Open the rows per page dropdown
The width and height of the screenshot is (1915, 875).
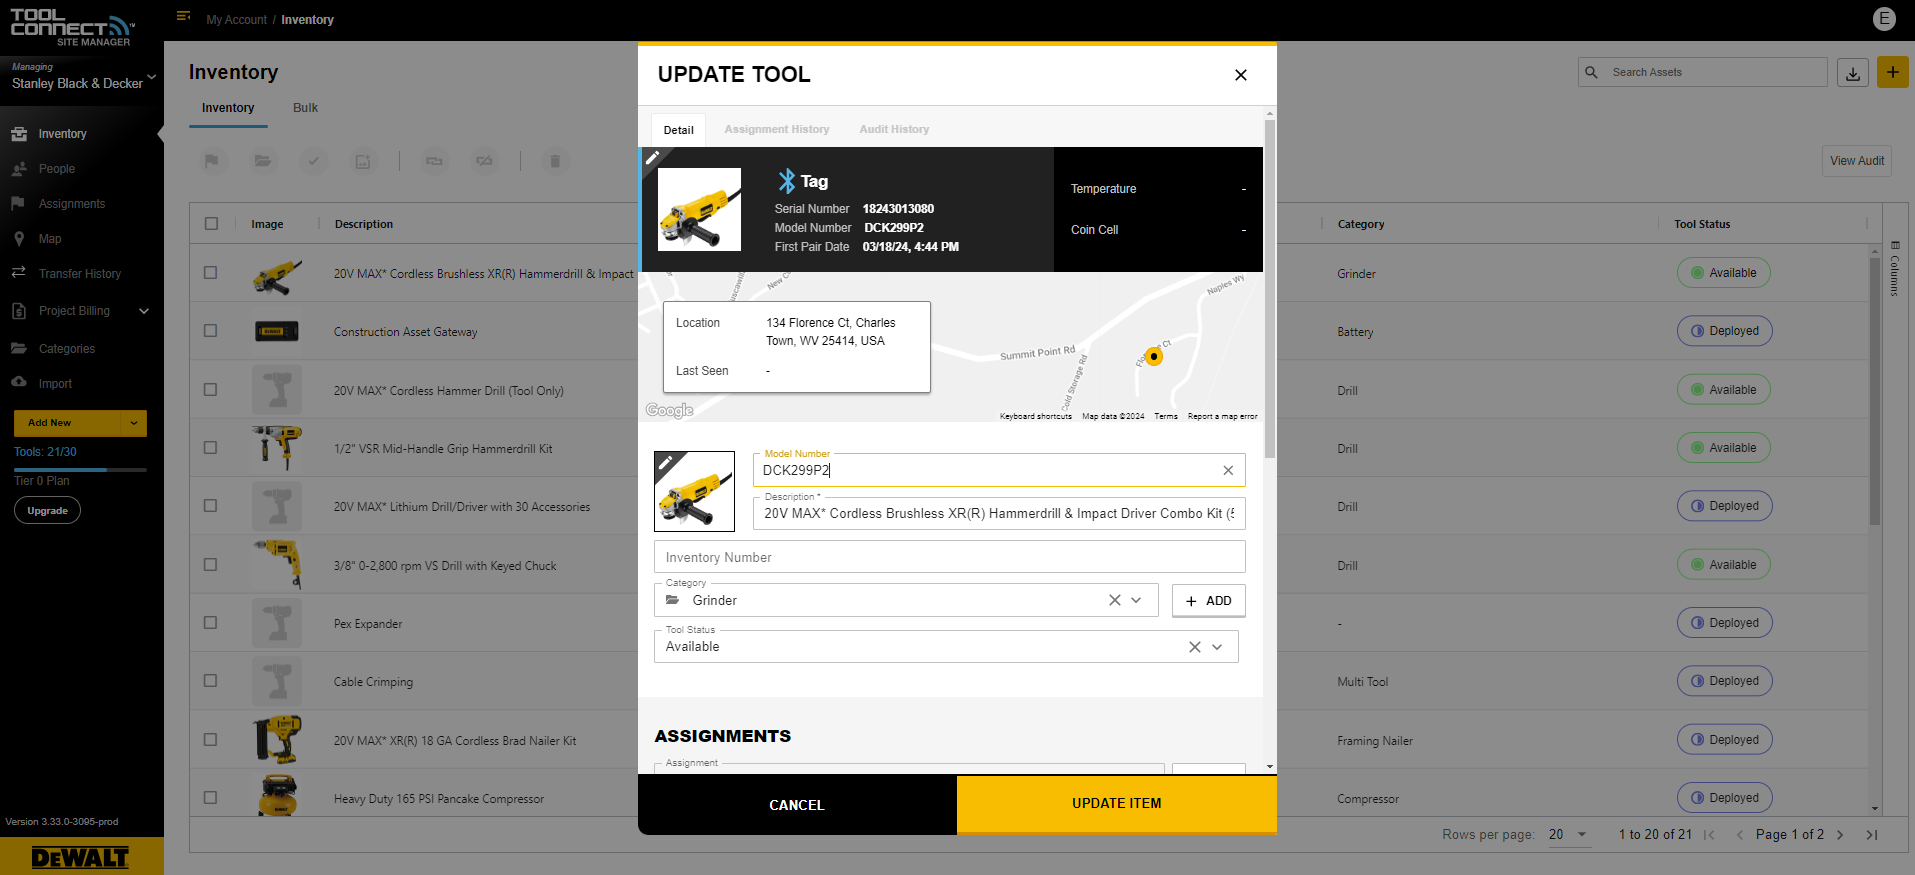pos(1569,834)
